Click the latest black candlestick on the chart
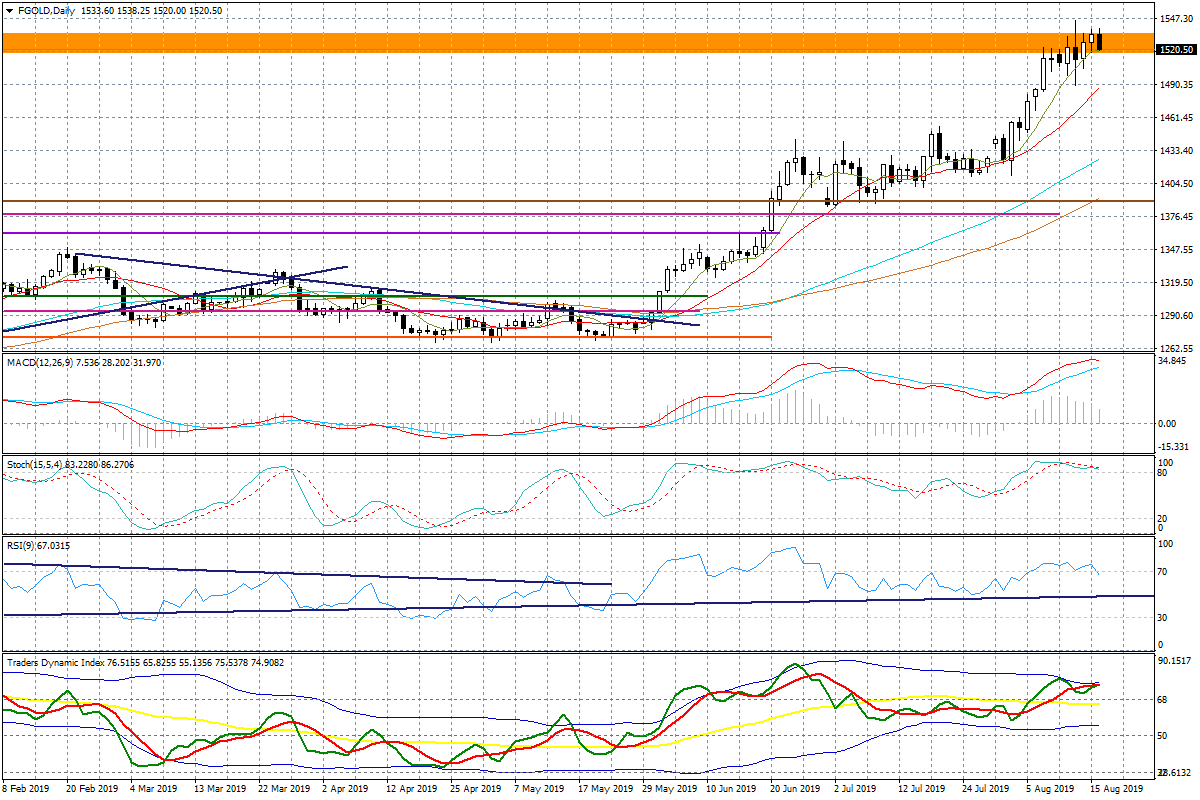Screen dimensions: 1200x800 pos(1101,41)
